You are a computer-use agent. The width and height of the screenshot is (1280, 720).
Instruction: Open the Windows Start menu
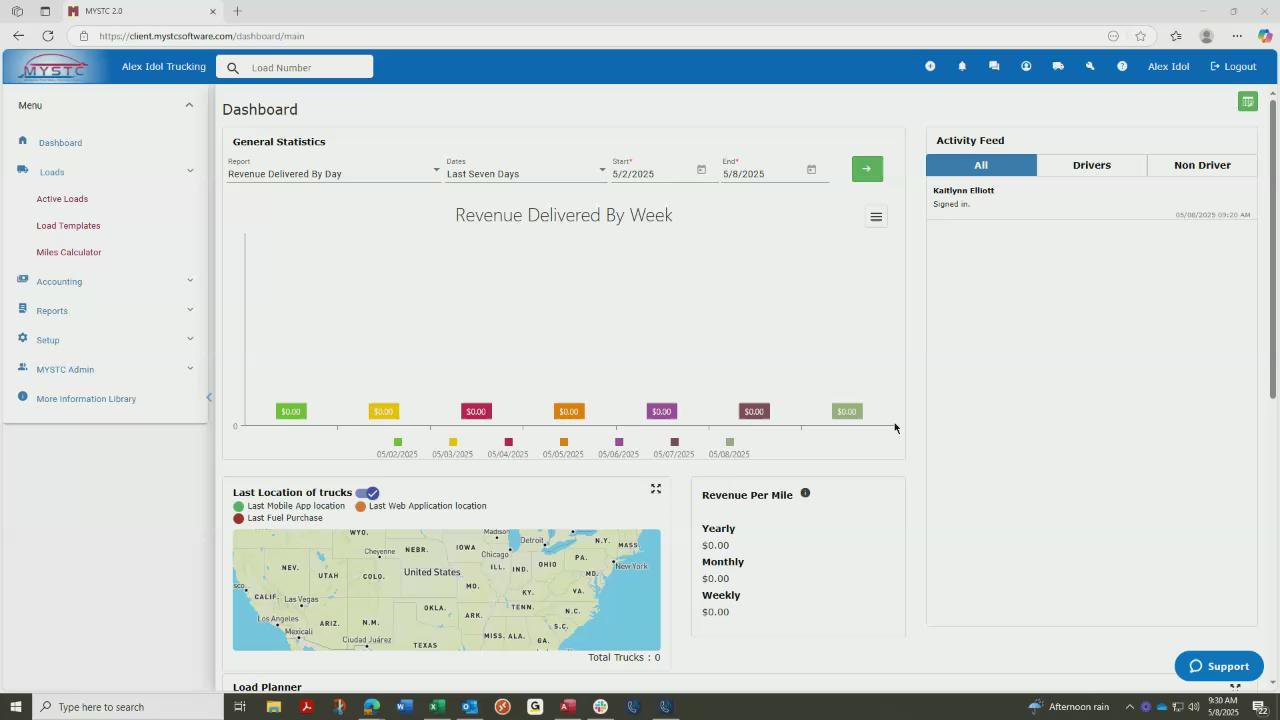tap(16, 707)
